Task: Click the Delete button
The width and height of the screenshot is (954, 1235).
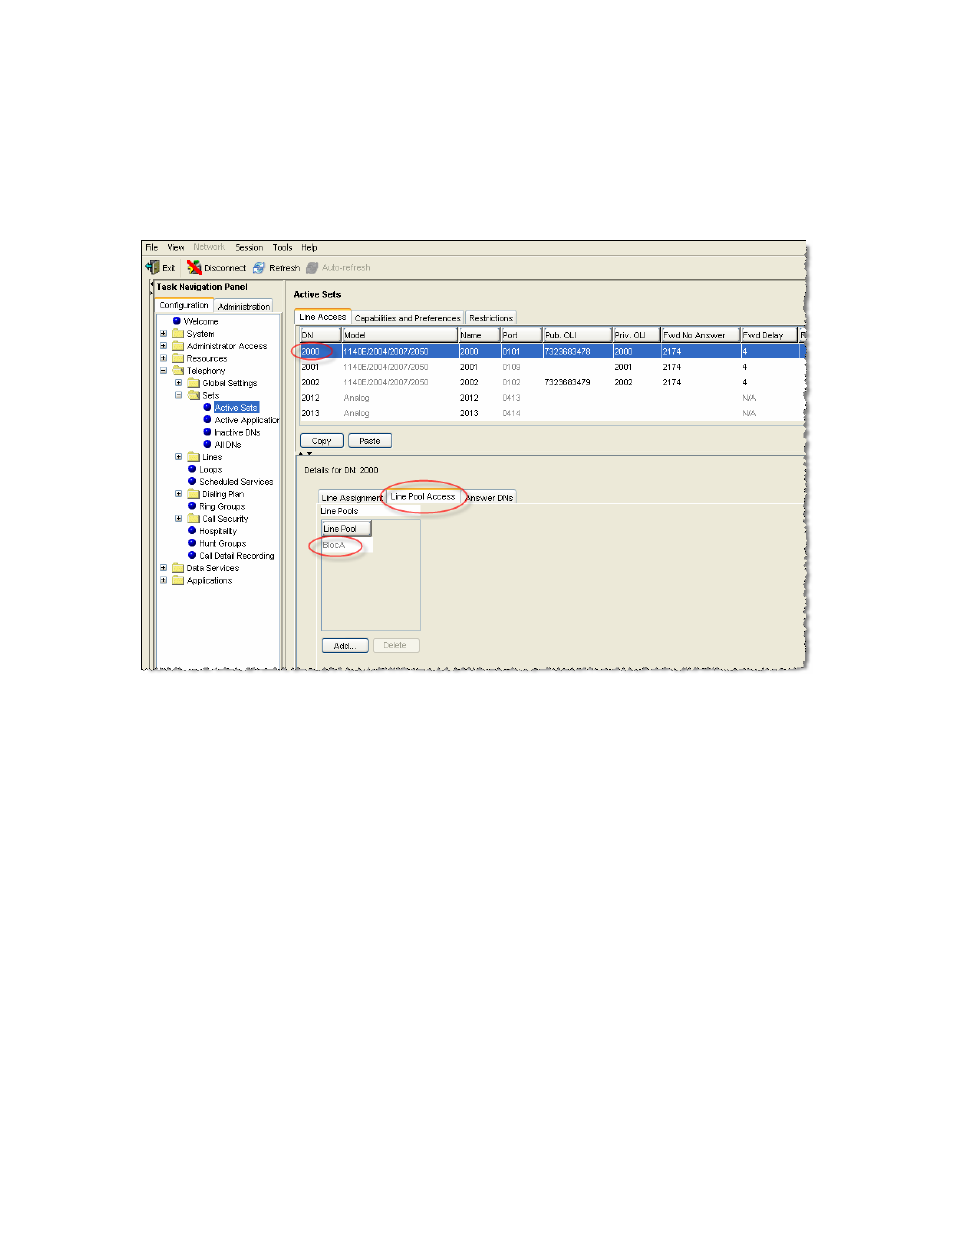Action: click(x=395, y=645)
